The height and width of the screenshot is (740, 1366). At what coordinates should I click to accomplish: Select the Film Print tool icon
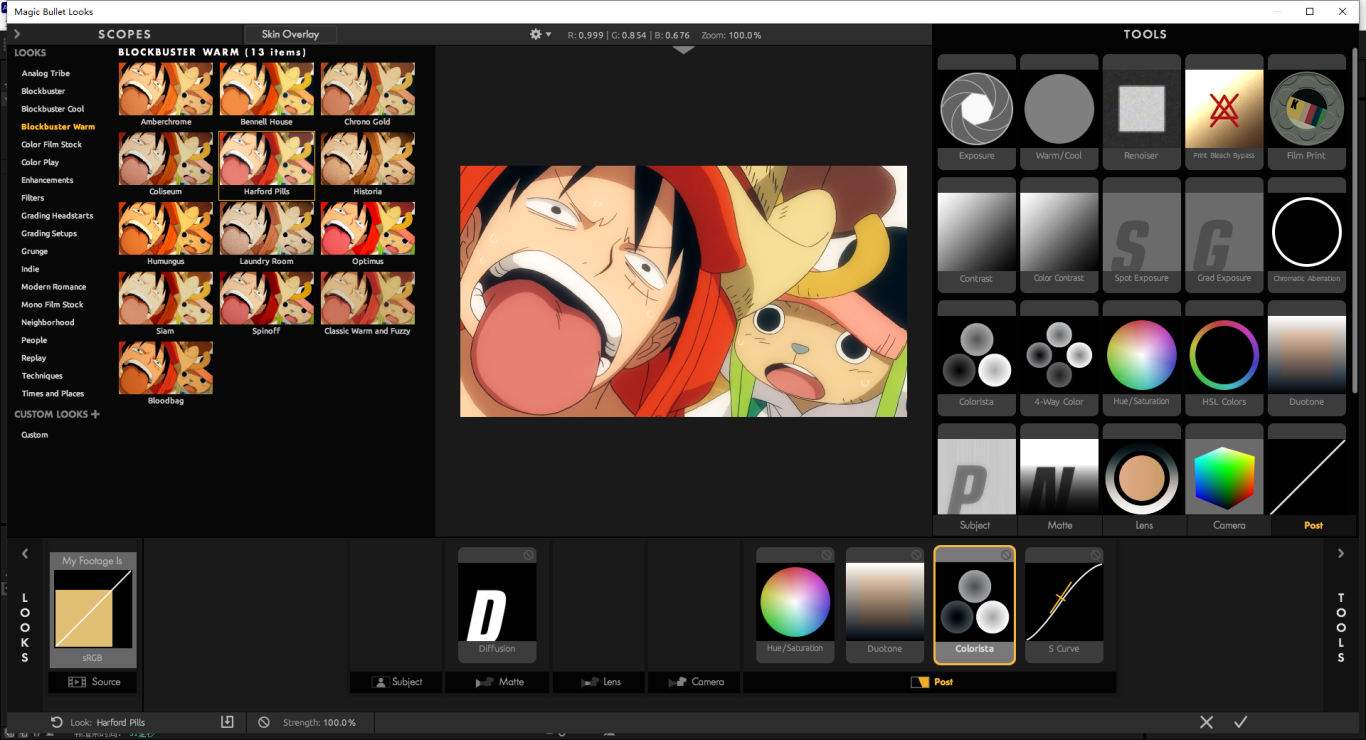pos(1306,110)
